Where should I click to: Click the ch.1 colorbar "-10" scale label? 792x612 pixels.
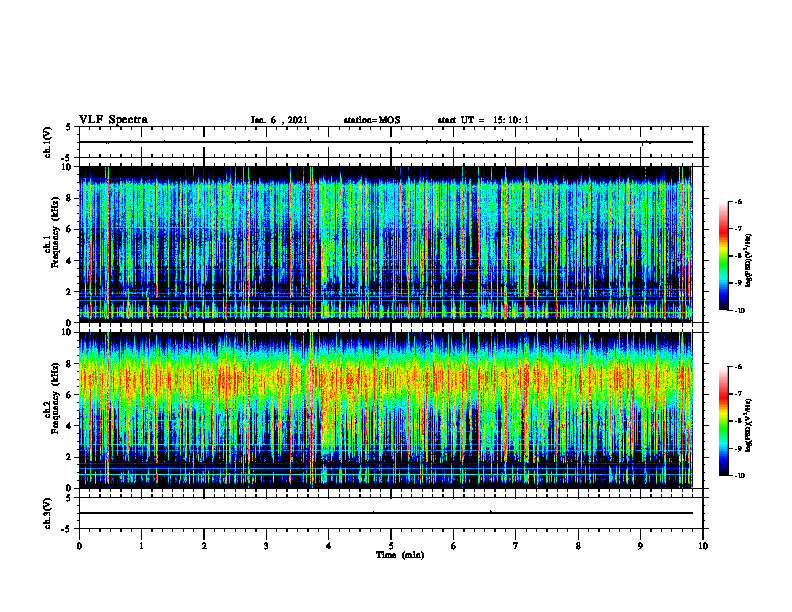click(739, 311)
